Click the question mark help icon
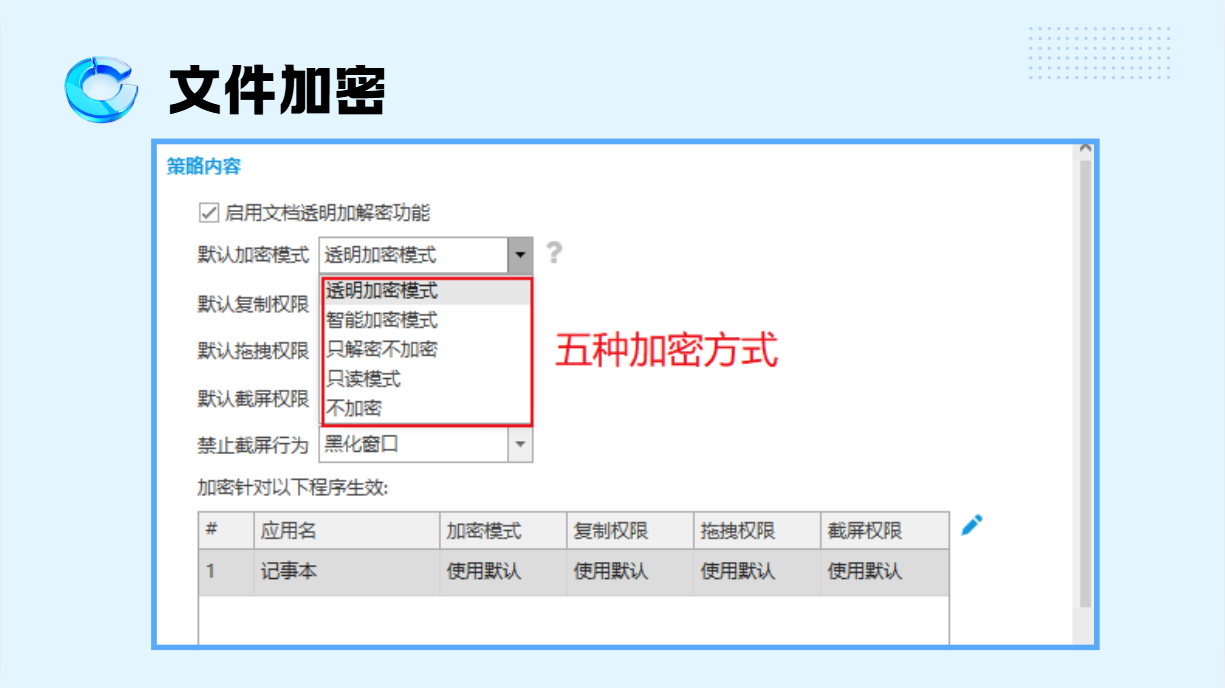The image size is (1225, 688). [x=554, y=253]
